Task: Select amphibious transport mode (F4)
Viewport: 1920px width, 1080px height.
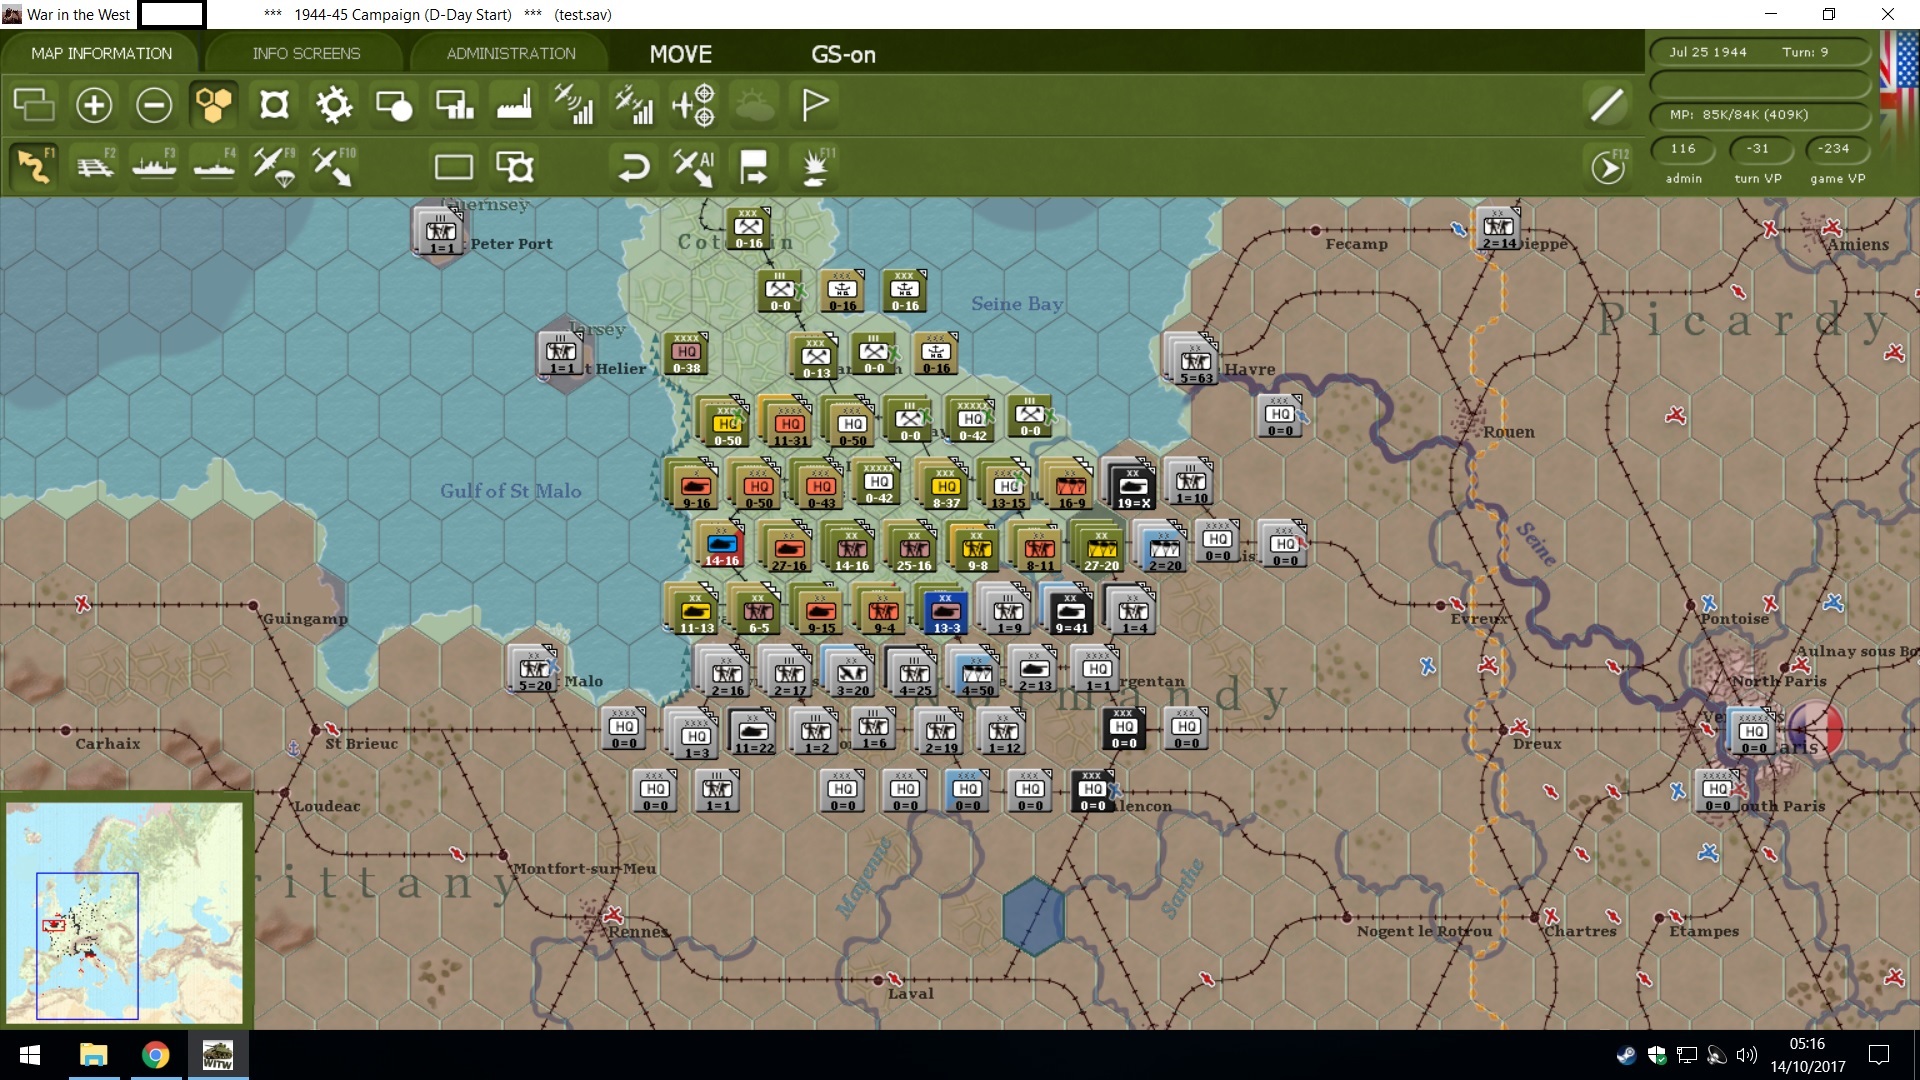Action: tap(214, 166)
